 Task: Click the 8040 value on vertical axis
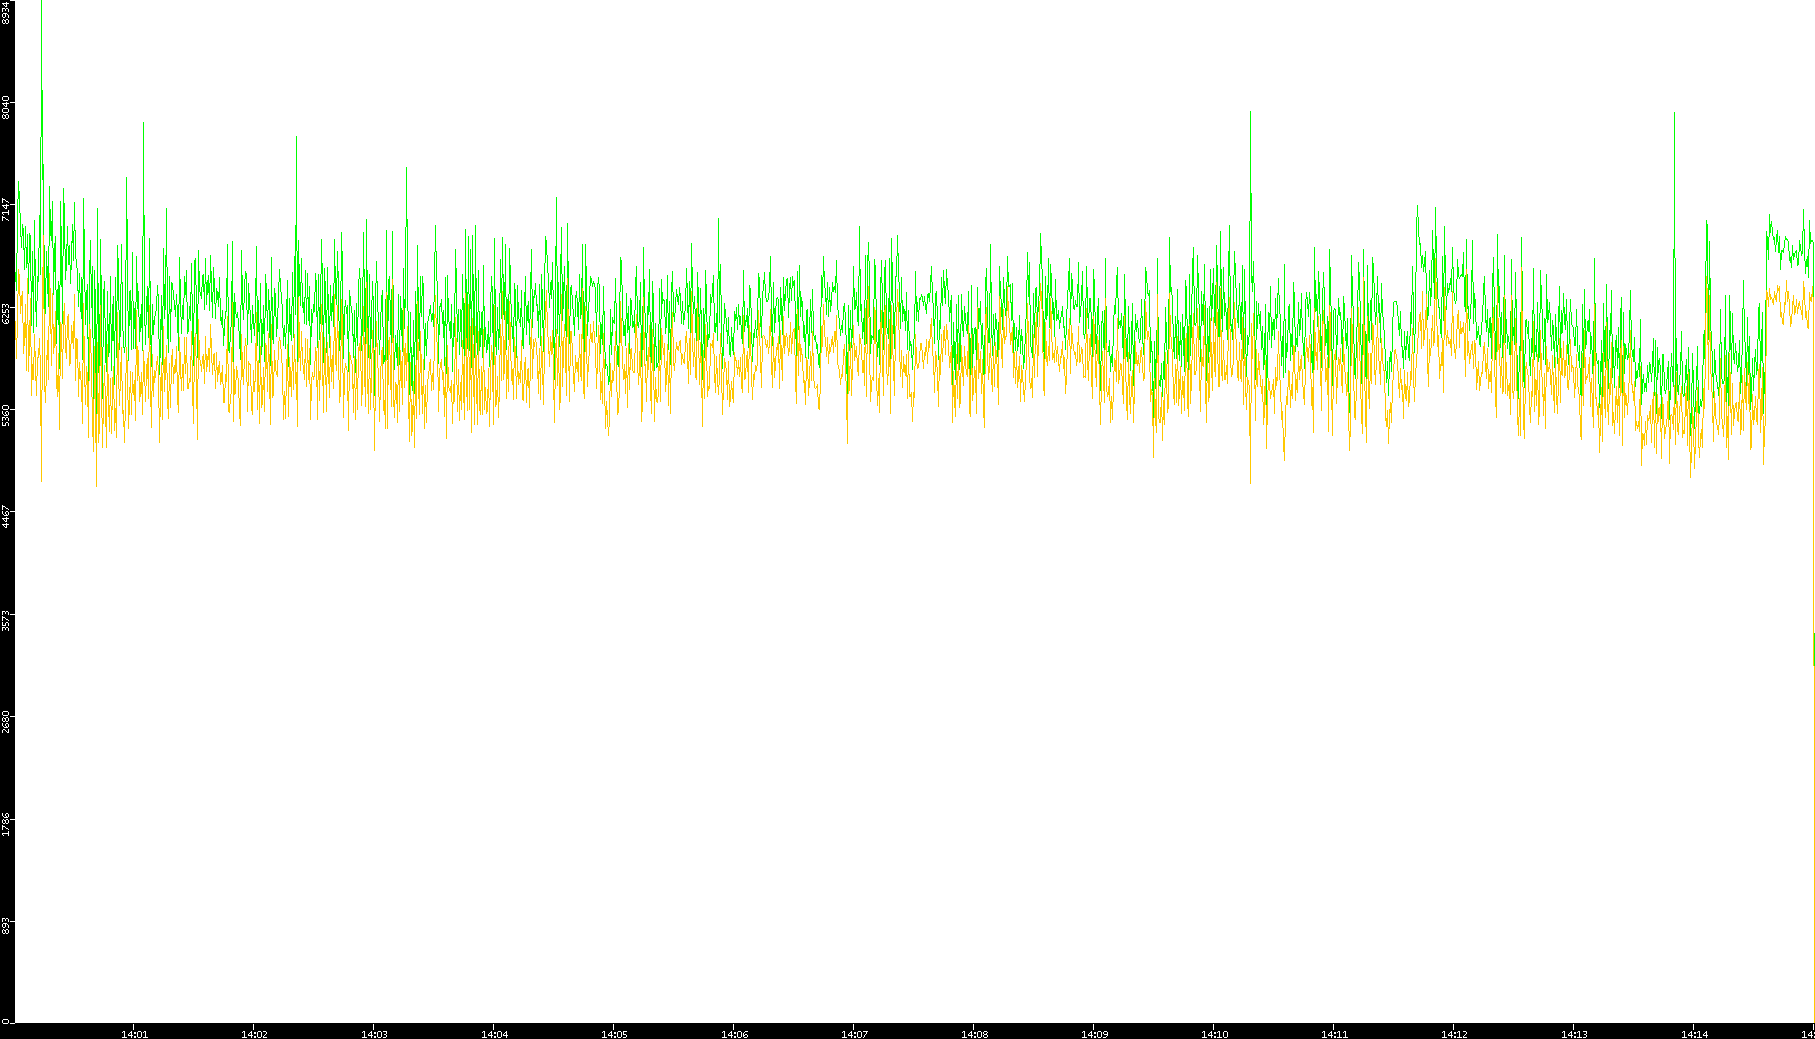click(x=6, y=107)
